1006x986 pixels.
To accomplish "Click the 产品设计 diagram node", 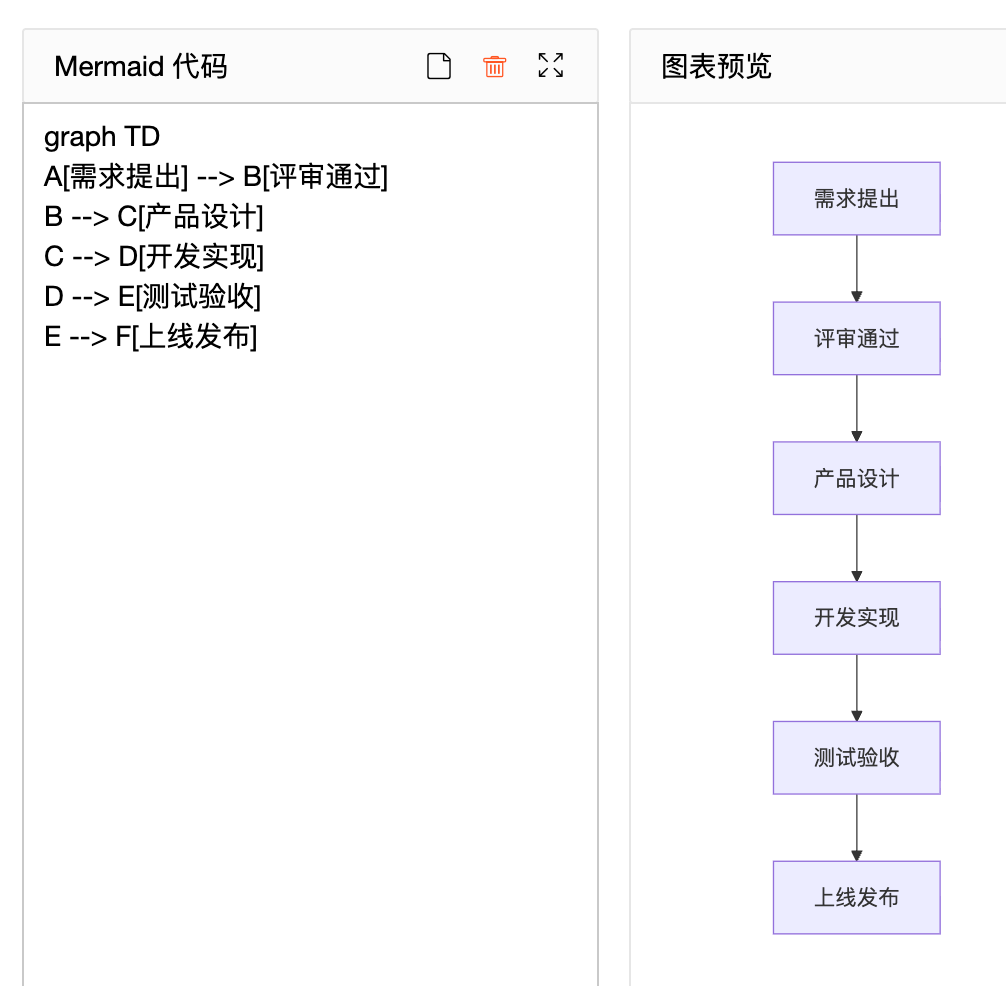I will pos(856,478).
